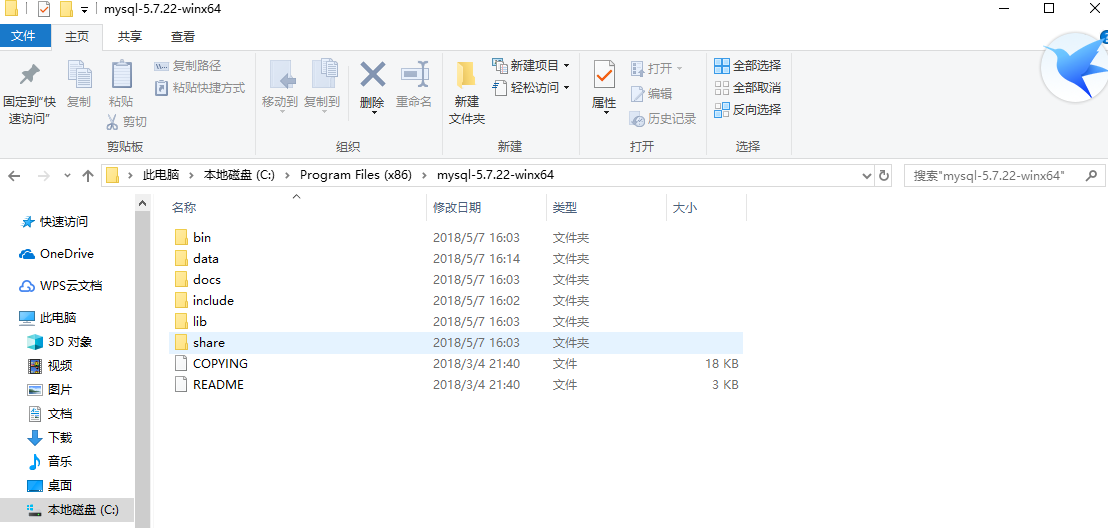Click the Open (打开) ribbon button

[656, 69]
